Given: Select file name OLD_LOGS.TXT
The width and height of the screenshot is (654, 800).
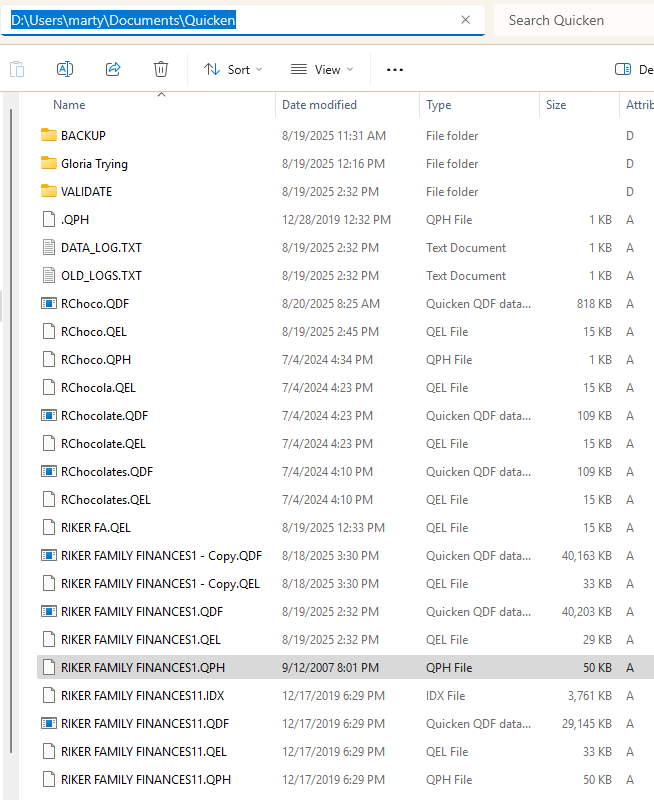Looking at the screenshot, I should point(102,276).
